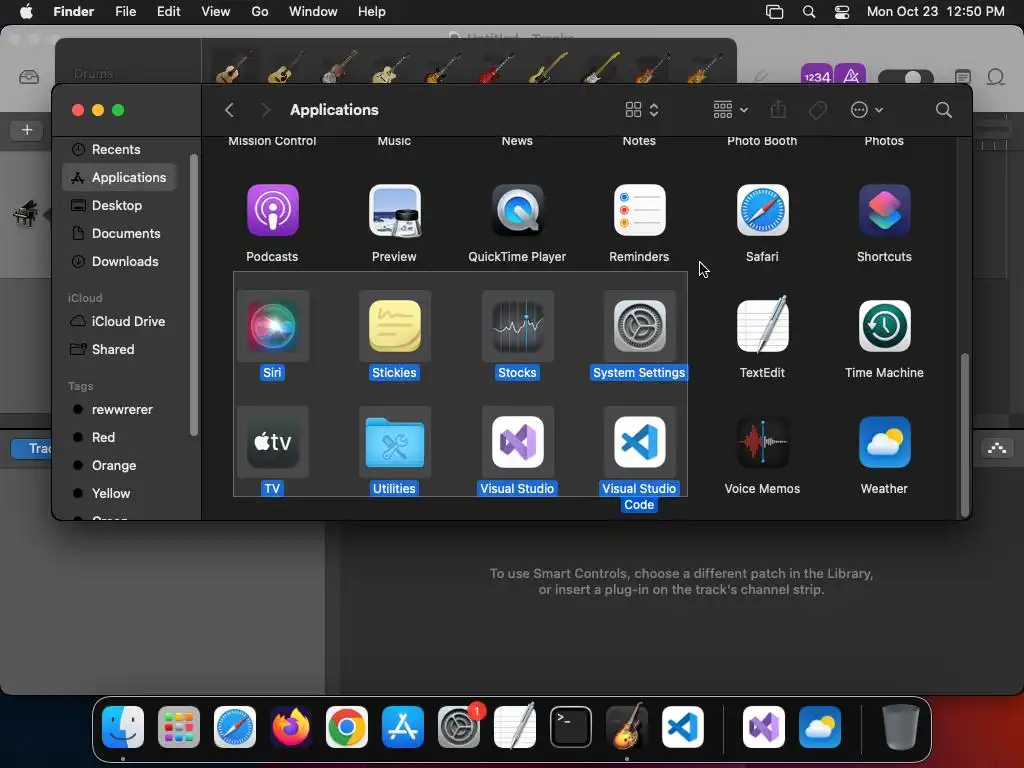Select Safari in the Applications folder
Viewport: 1024px width, 768px height.
coord(762,210)
